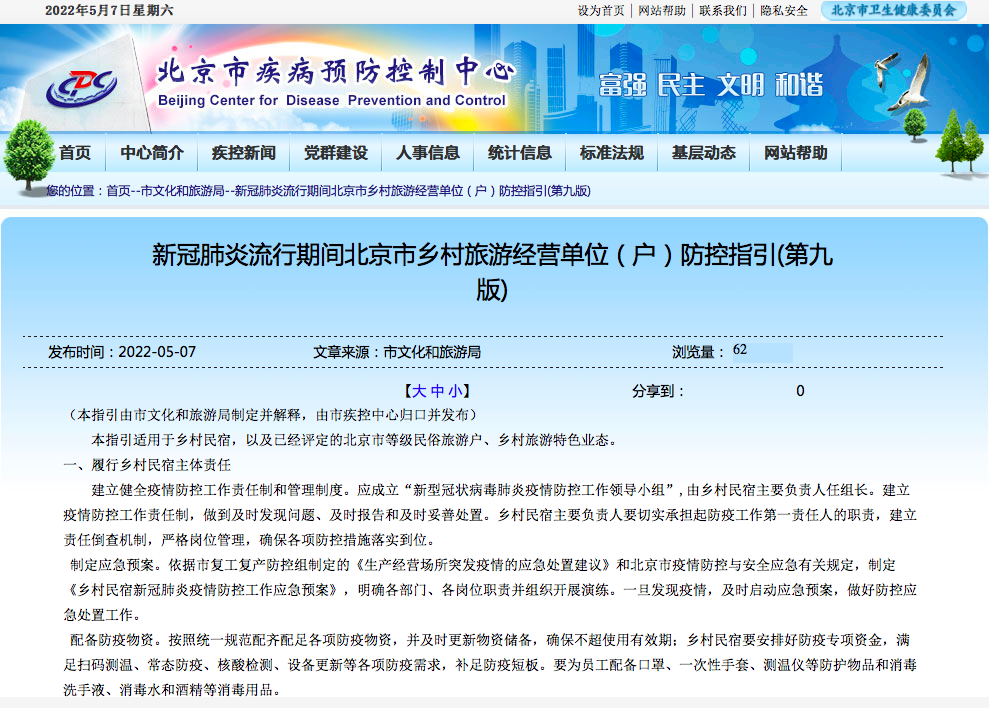Click 北京市卫生健康委员会 button
Viewport: 989px width, 708px height.
click(894, 10)
